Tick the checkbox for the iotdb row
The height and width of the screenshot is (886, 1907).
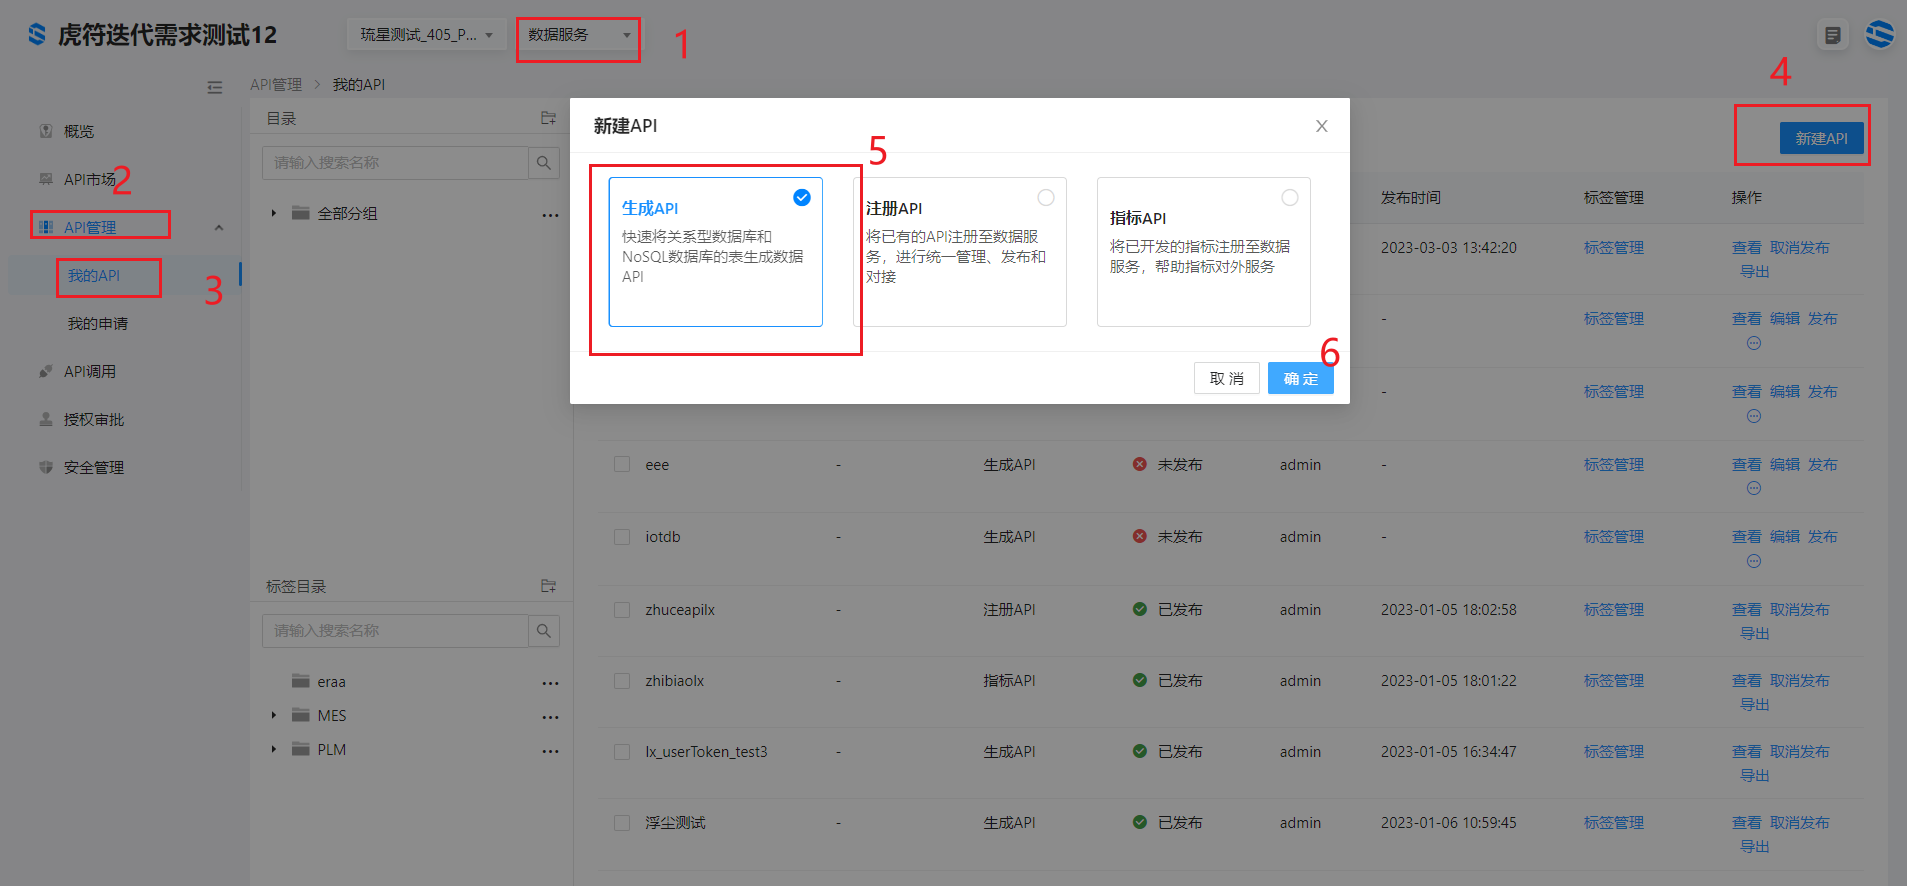[x=622, y=537]
